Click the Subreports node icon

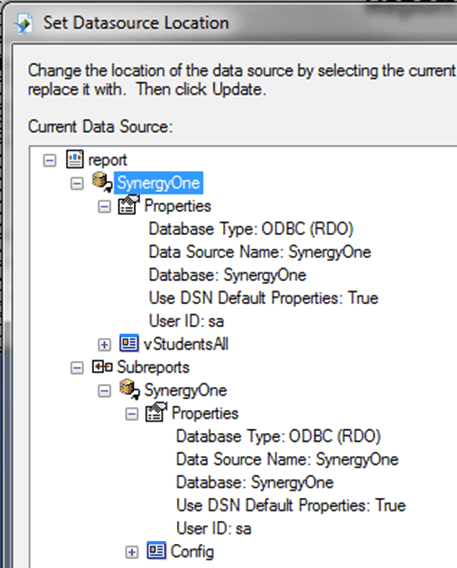pyautogui.click(x=102, y=367)
